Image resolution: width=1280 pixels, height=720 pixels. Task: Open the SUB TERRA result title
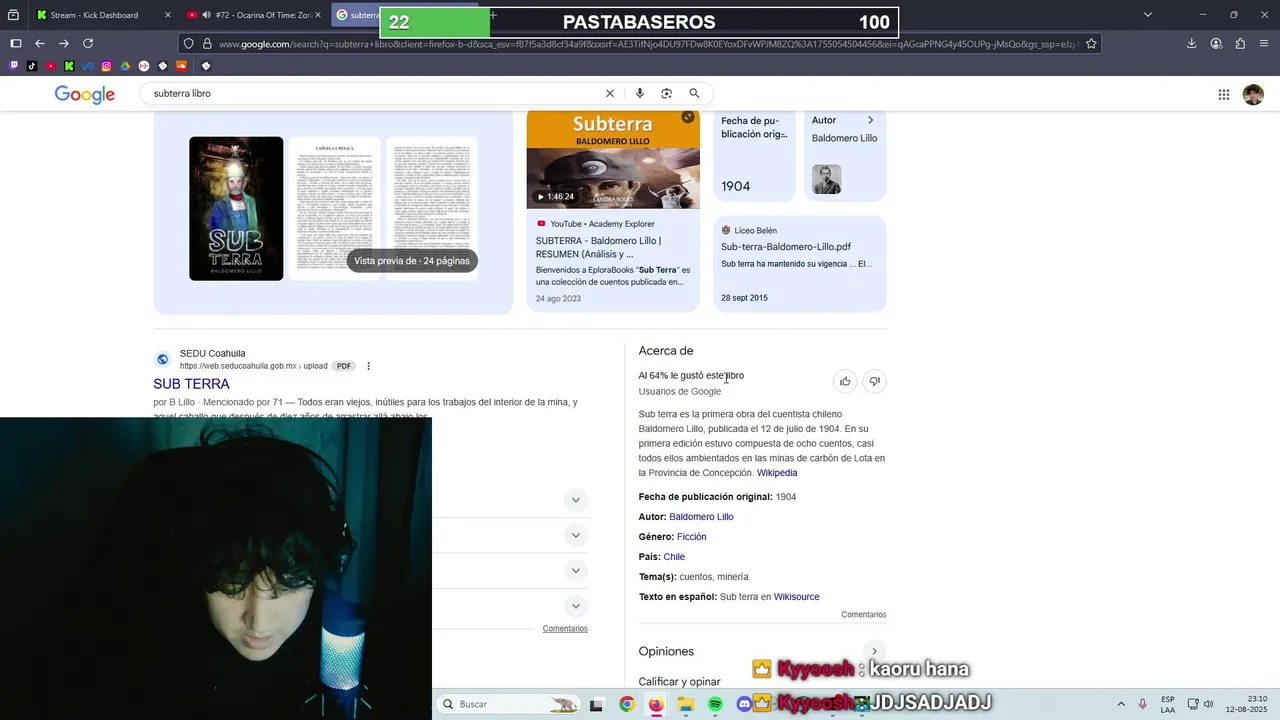click(191, 384)
